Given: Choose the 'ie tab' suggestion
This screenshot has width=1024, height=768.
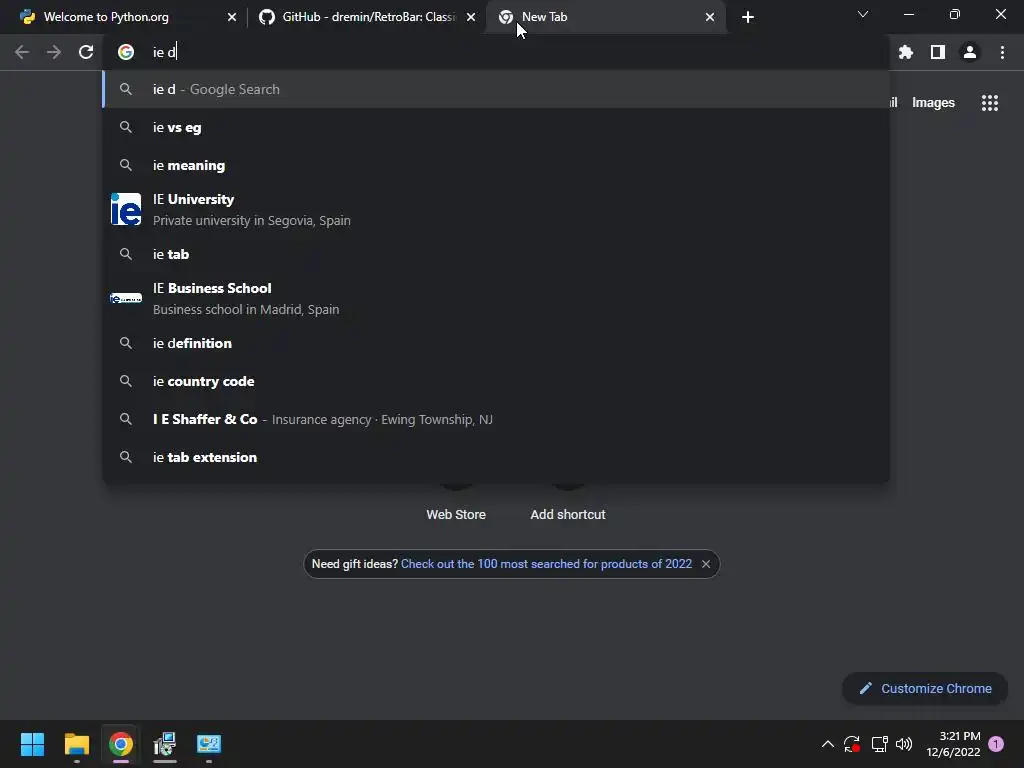Looking at the screenshot, I should (x=496, y=254).
